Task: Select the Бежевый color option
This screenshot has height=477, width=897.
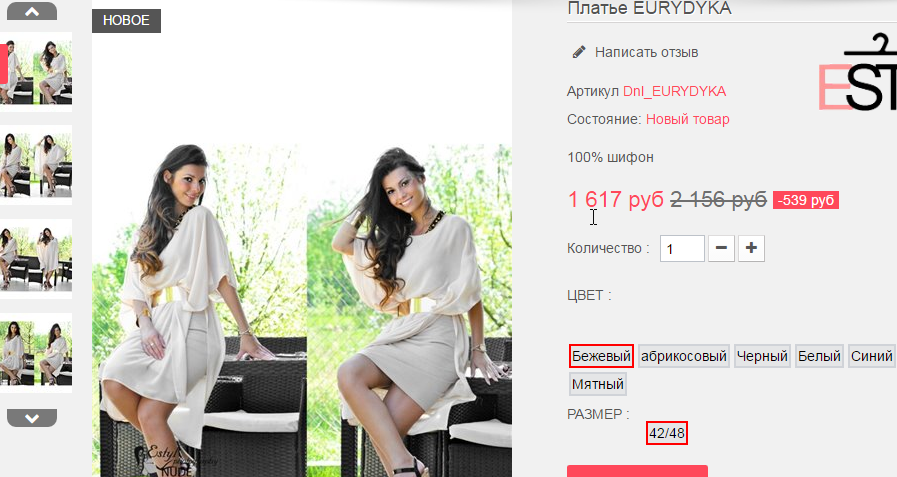Action: tap(601, 356)
